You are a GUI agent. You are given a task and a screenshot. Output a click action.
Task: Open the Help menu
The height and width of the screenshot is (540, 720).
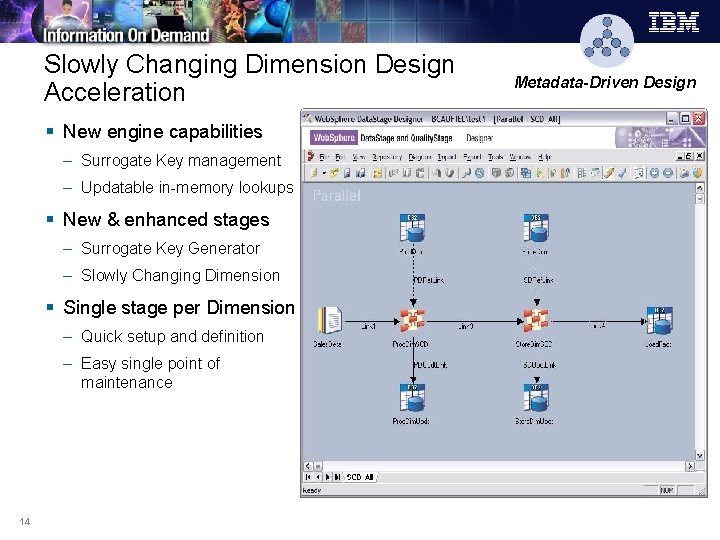pyautogui.click(x=544, y=157)
